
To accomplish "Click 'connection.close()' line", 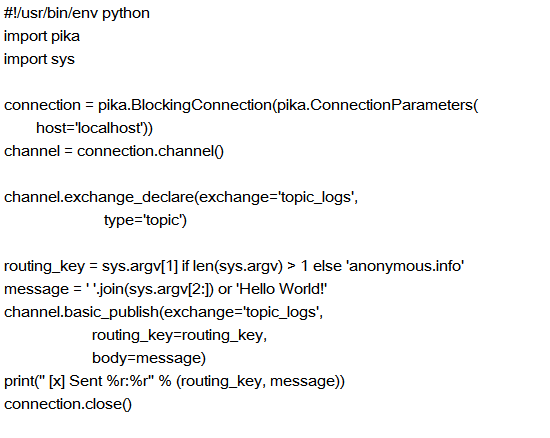I will [68, 404].
